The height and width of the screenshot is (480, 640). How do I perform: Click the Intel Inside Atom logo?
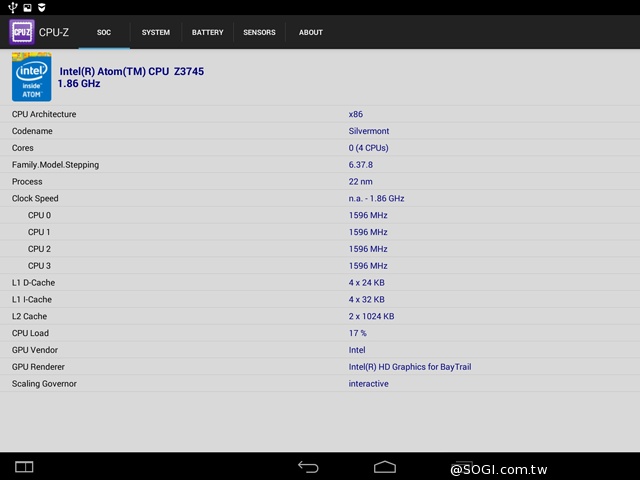[31, 78]
